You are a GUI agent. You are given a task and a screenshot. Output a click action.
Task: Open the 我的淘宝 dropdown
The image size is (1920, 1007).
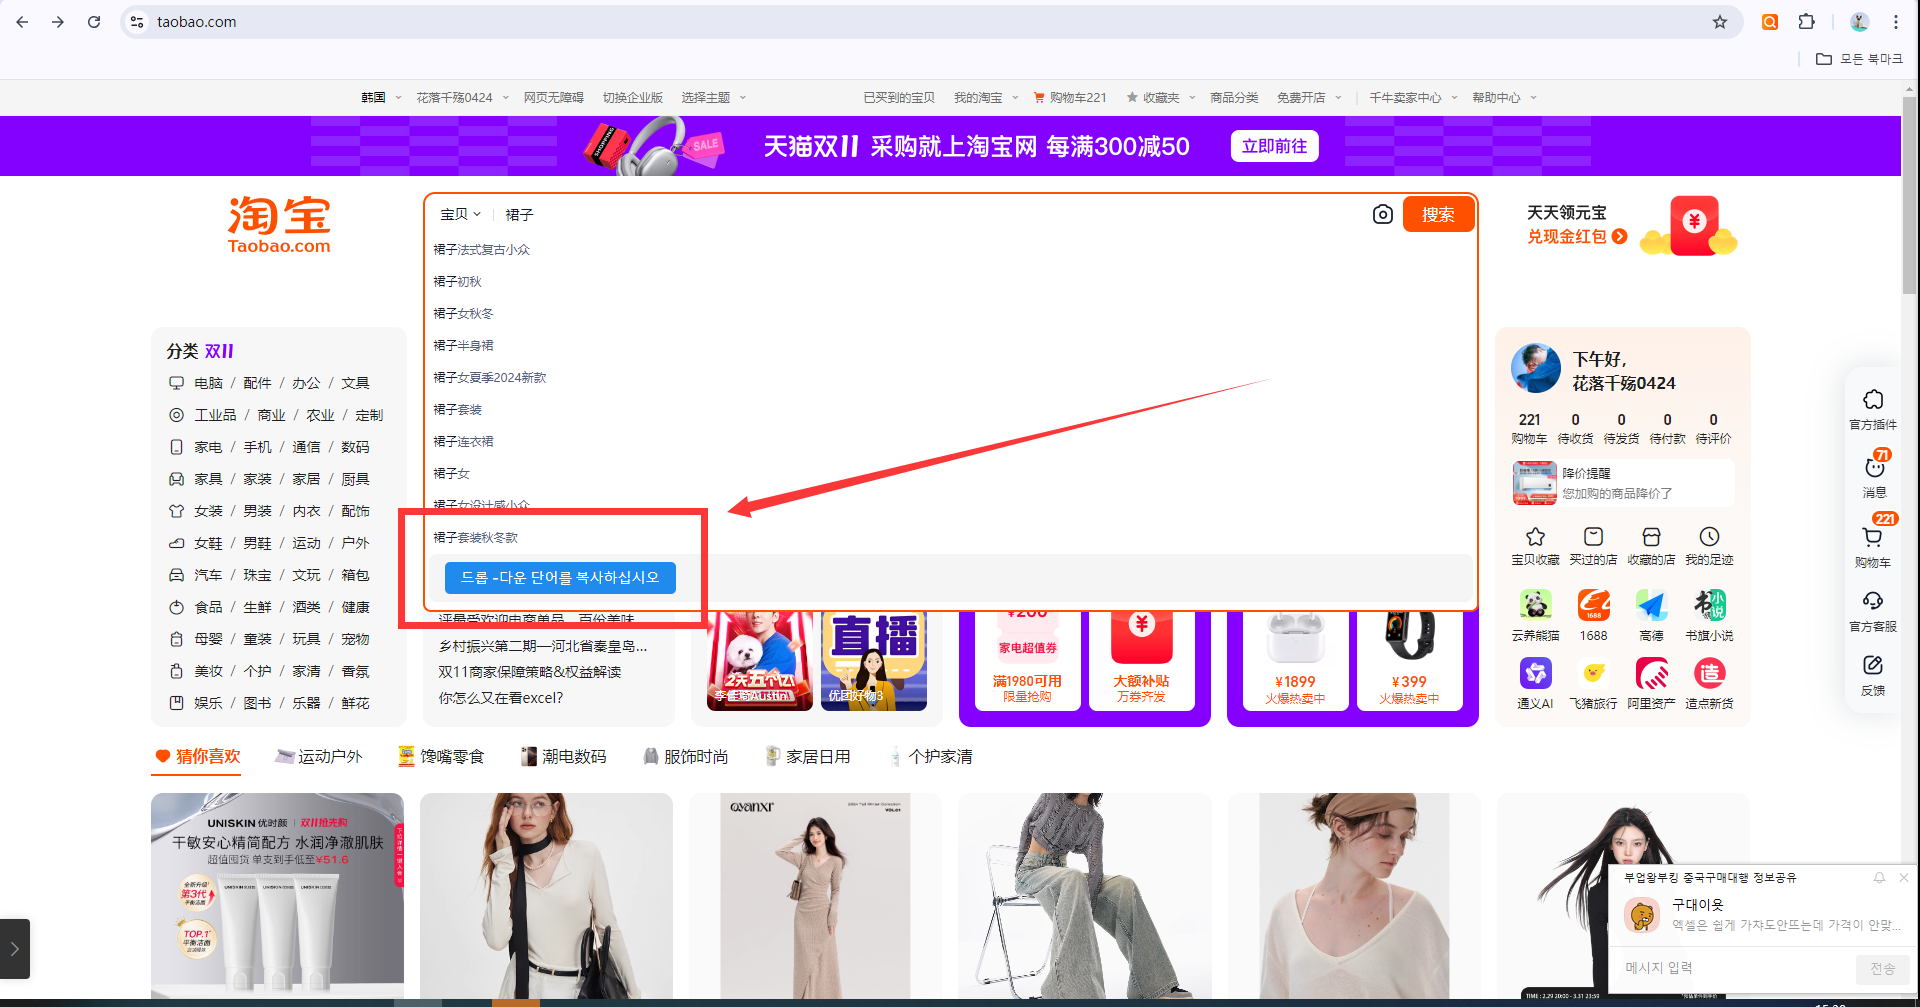pyautogui.click(x=985, y=97)
